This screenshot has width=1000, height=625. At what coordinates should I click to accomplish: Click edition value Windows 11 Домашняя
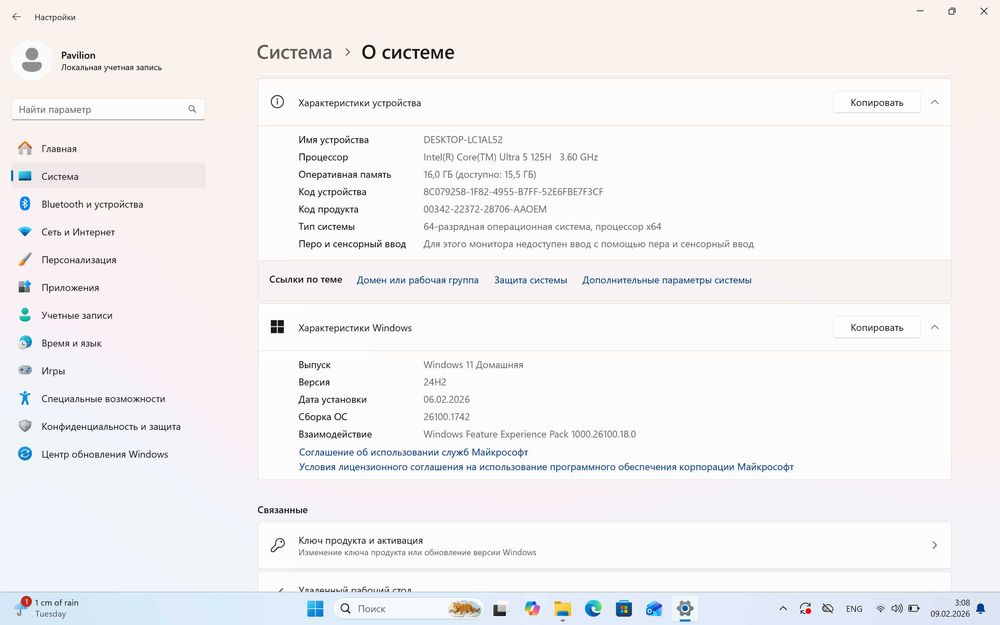click(473, 365)
